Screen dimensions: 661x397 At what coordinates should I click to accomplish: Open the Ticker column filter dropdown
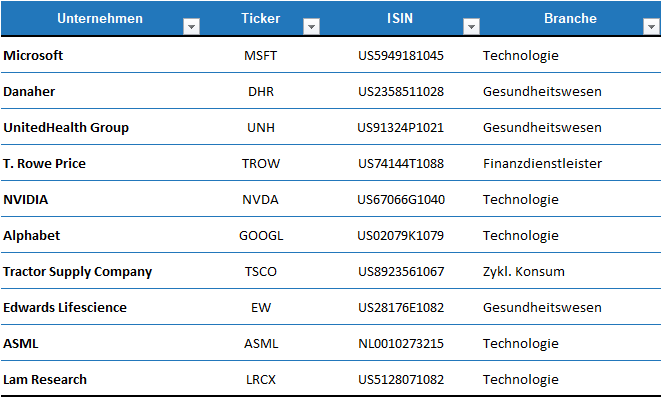pos(311,27)
